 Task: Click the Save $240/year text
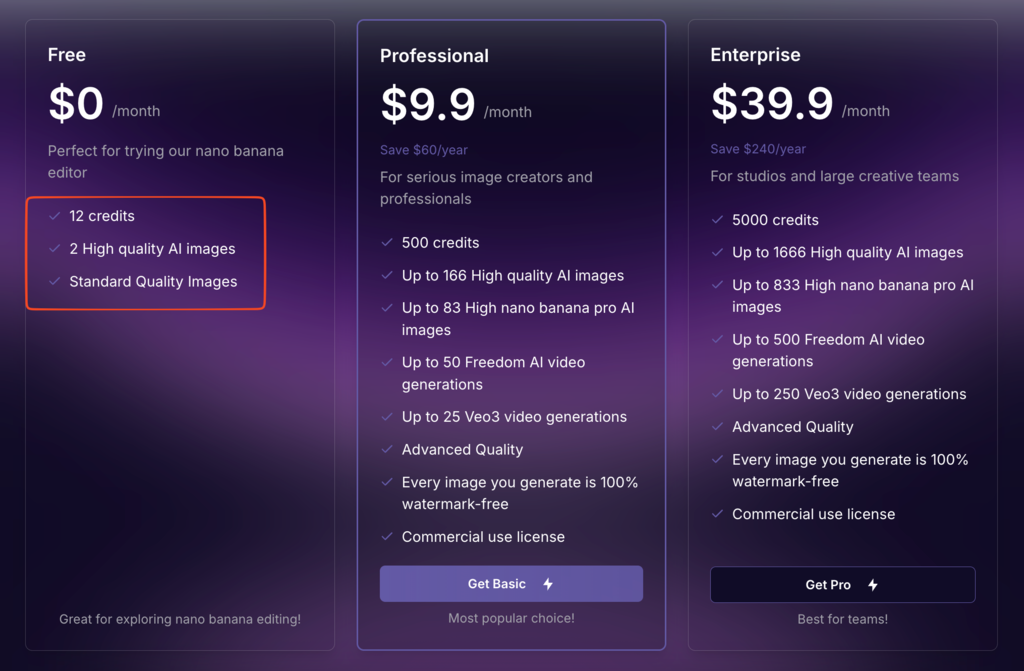[x=758, y=149]
